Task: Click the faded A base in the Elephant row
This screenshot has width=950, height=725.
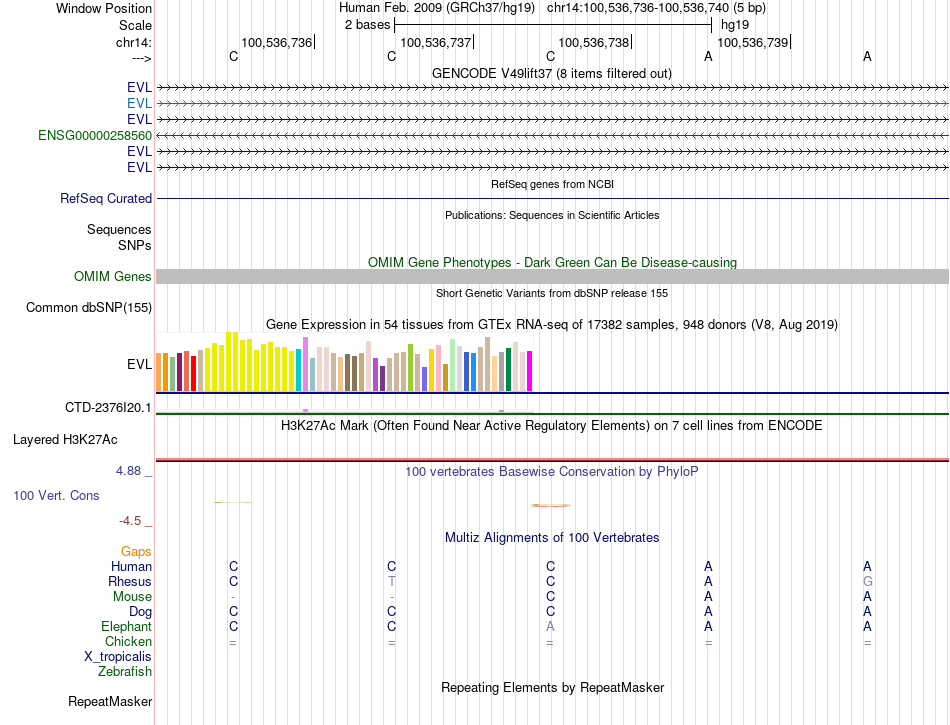Action: (550, 627)
